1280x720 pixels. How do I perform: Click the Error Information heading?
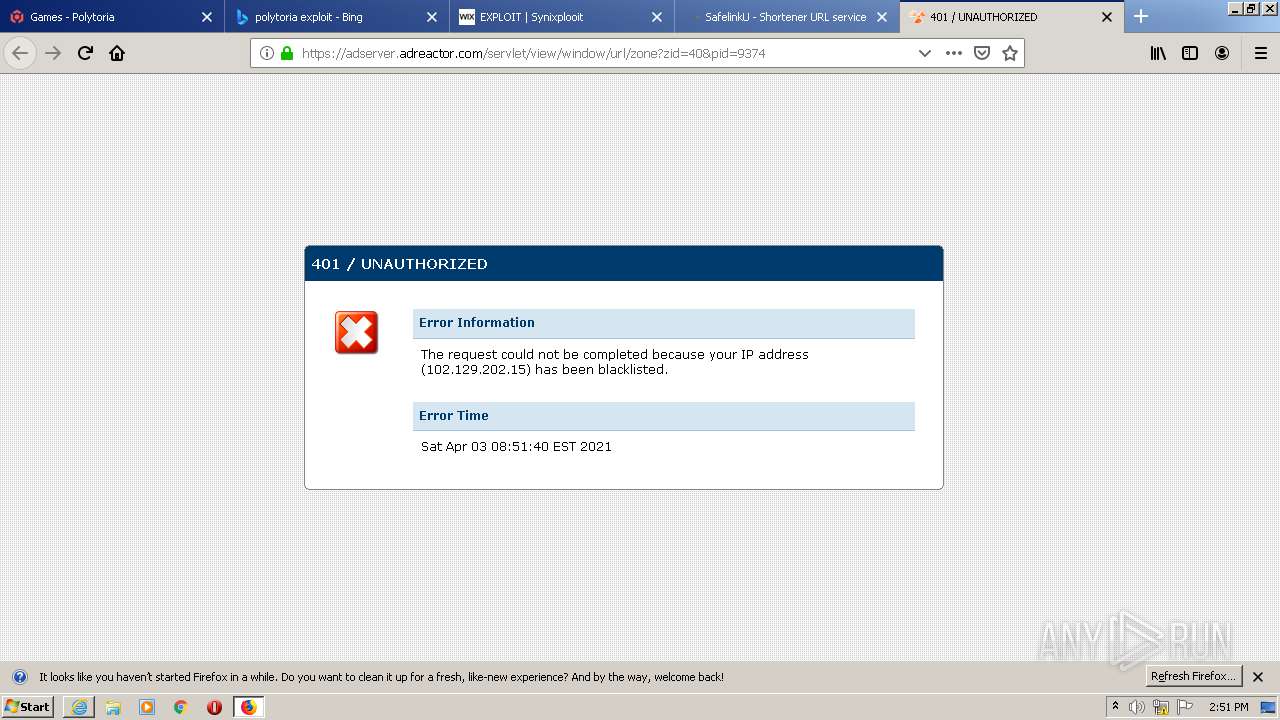[477, 323]
